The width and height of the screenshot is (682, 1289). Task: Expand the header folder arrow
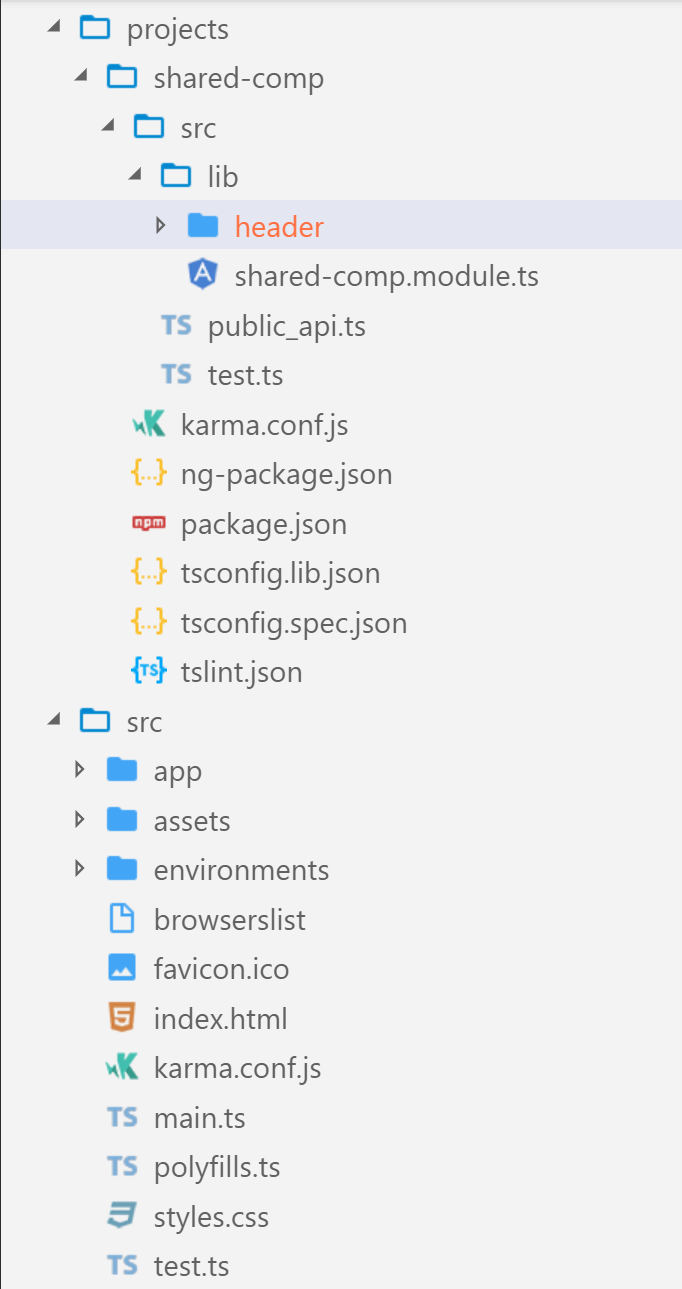(160, 226)
